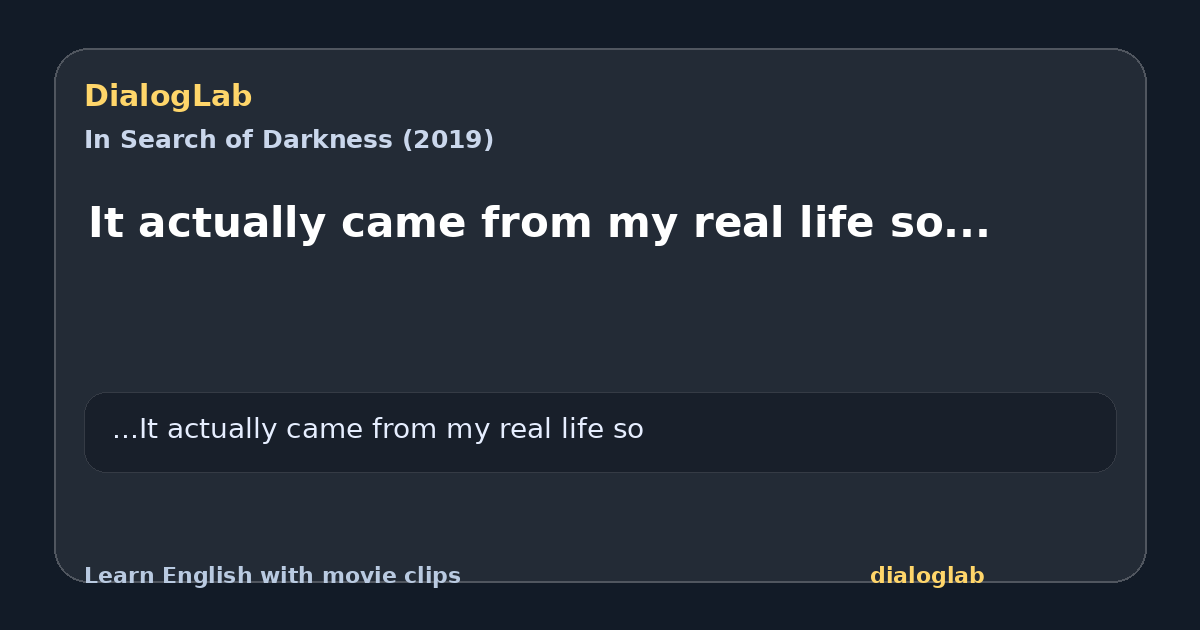Click the DialogLab logo text
The height and width of the screenshot is (630, 1200).
[x=168, y=97]
